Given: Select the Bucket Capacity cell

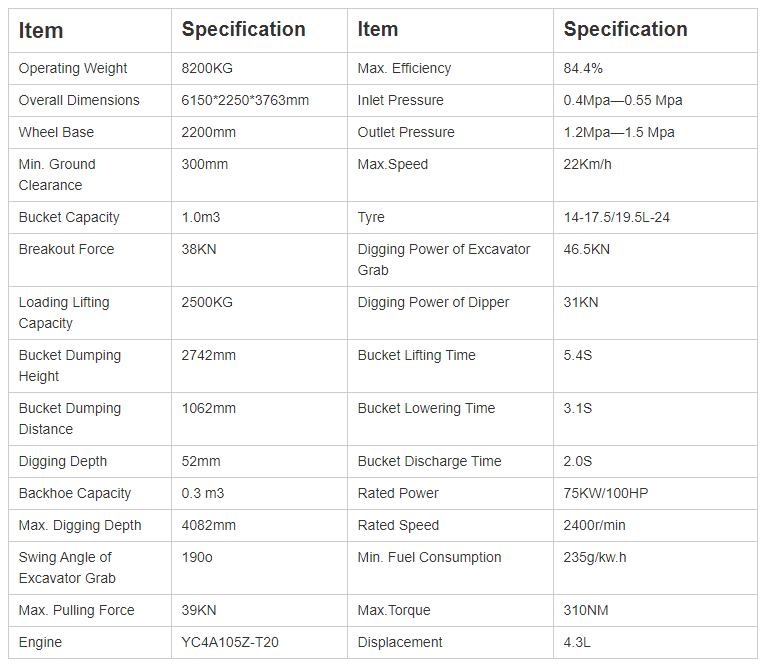Looking at the screenshot, I should coord(69,217).
